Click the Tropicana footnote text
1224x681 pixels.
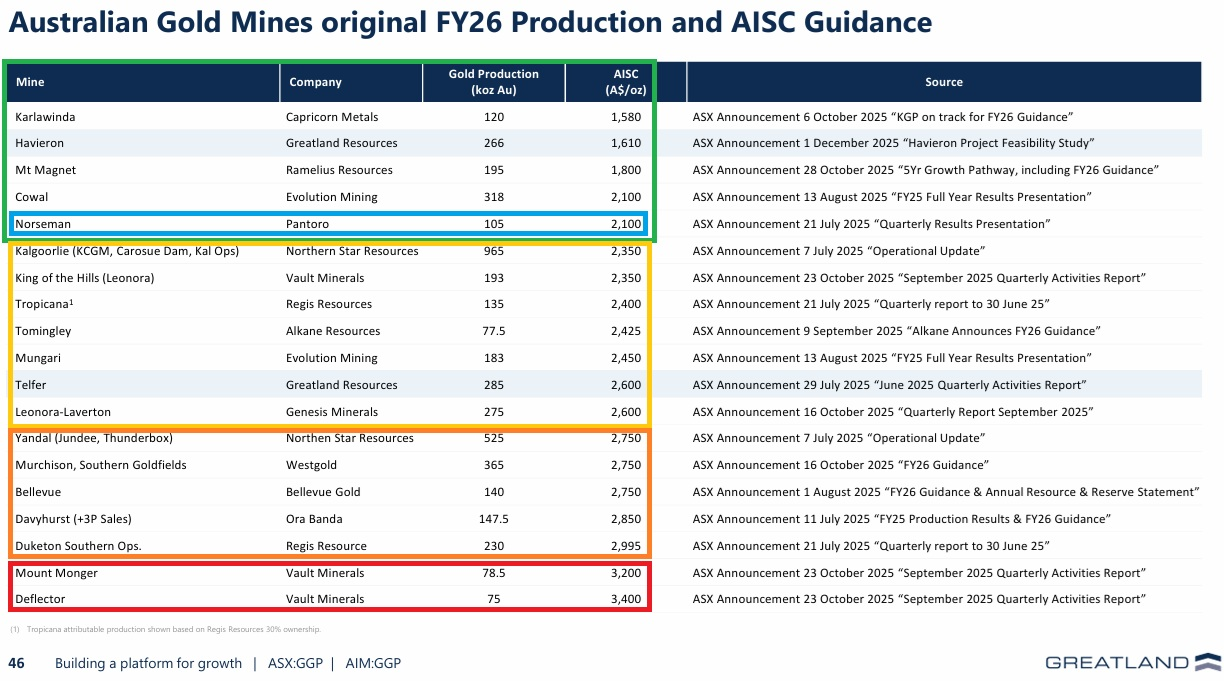[x=166, y=629]
